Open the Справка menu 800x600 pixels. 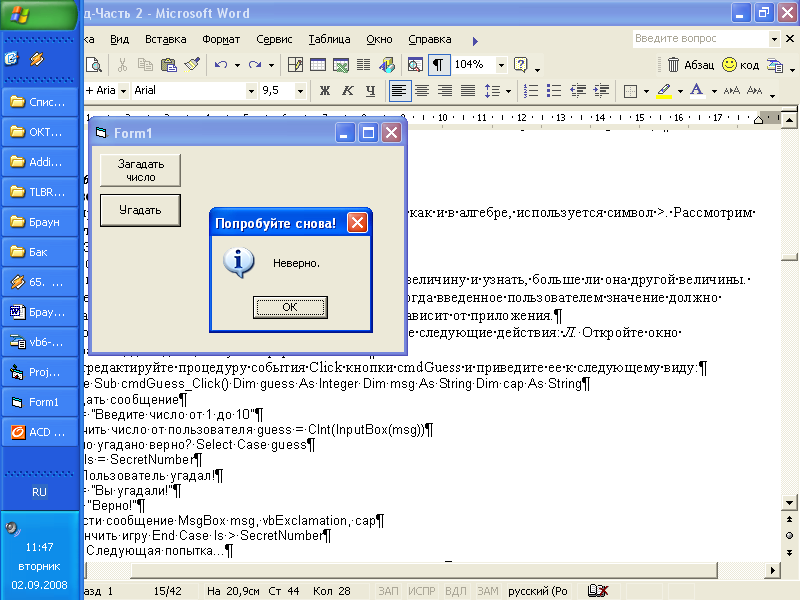pyautogui.click(x=430, y=39)
